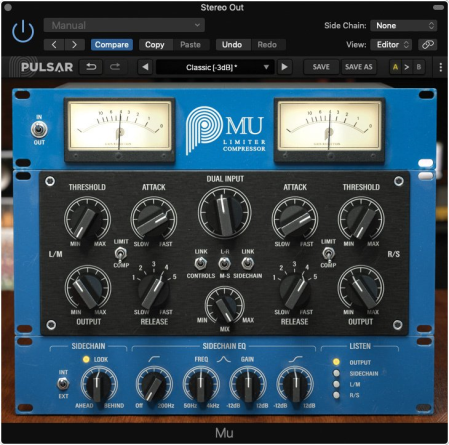Image resolution: width=449 pixels, height=445 pixels.
Task: Open the three-dot options menu
Action: 441,67
